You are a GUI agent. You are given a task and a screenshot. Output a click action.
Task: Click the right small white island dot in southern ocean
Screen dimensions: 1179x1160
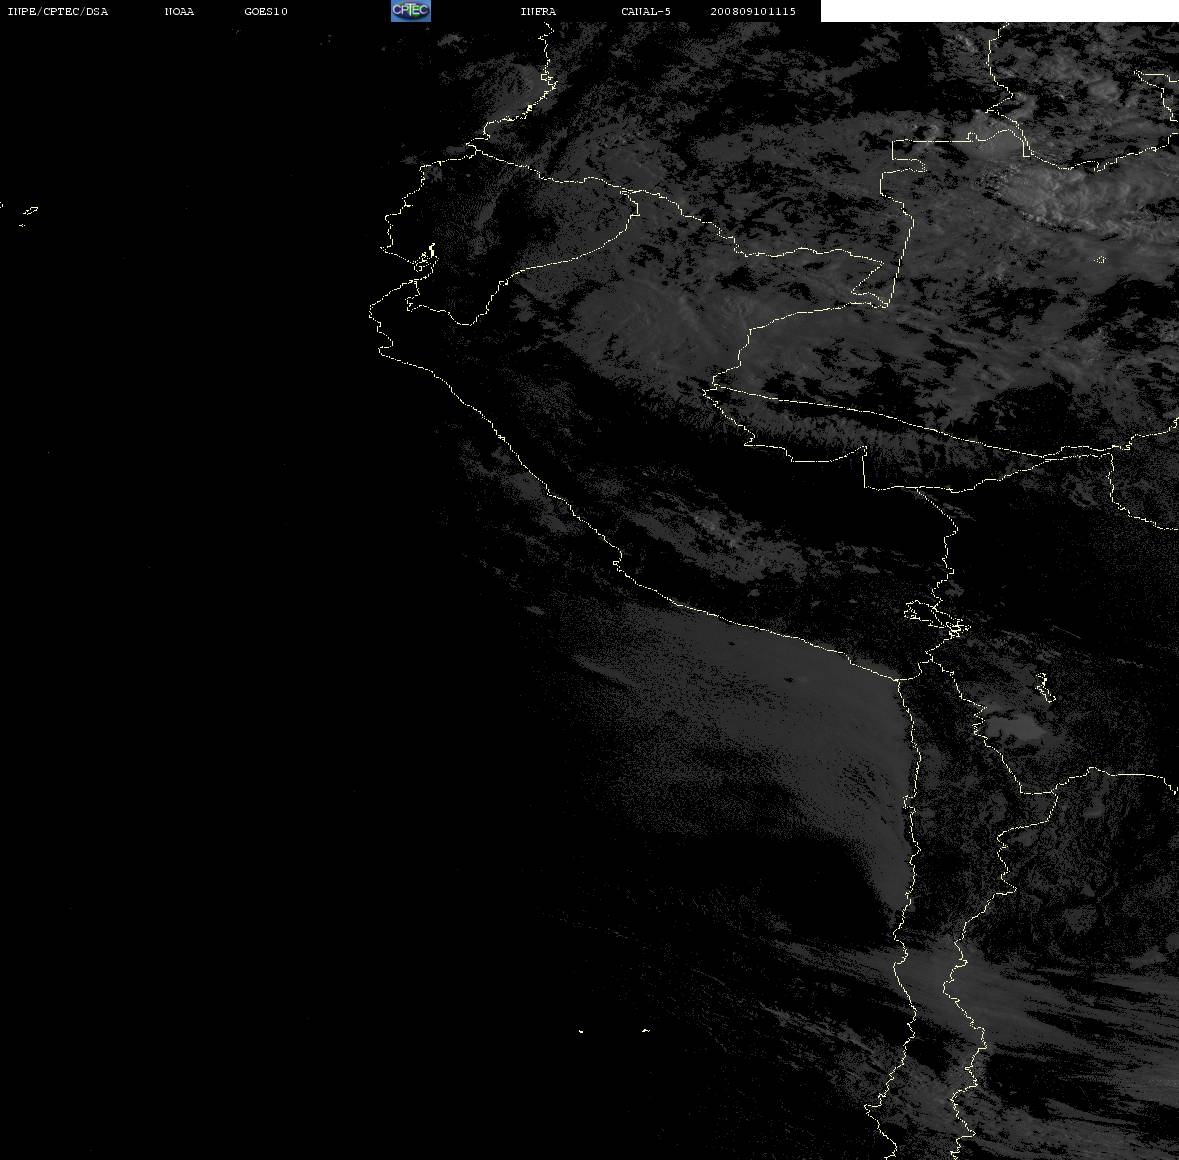tap(646, 1030)
